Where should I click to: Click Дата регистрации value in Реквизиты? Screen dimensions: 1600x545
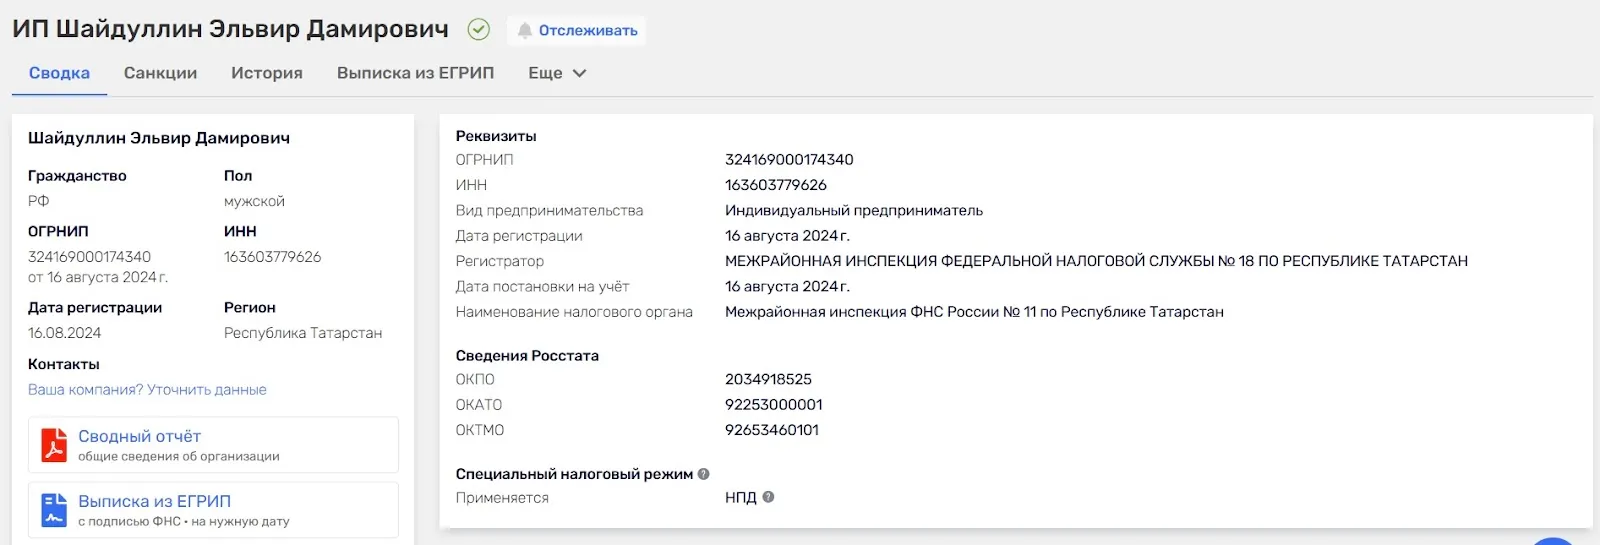(x=787, y=236)
